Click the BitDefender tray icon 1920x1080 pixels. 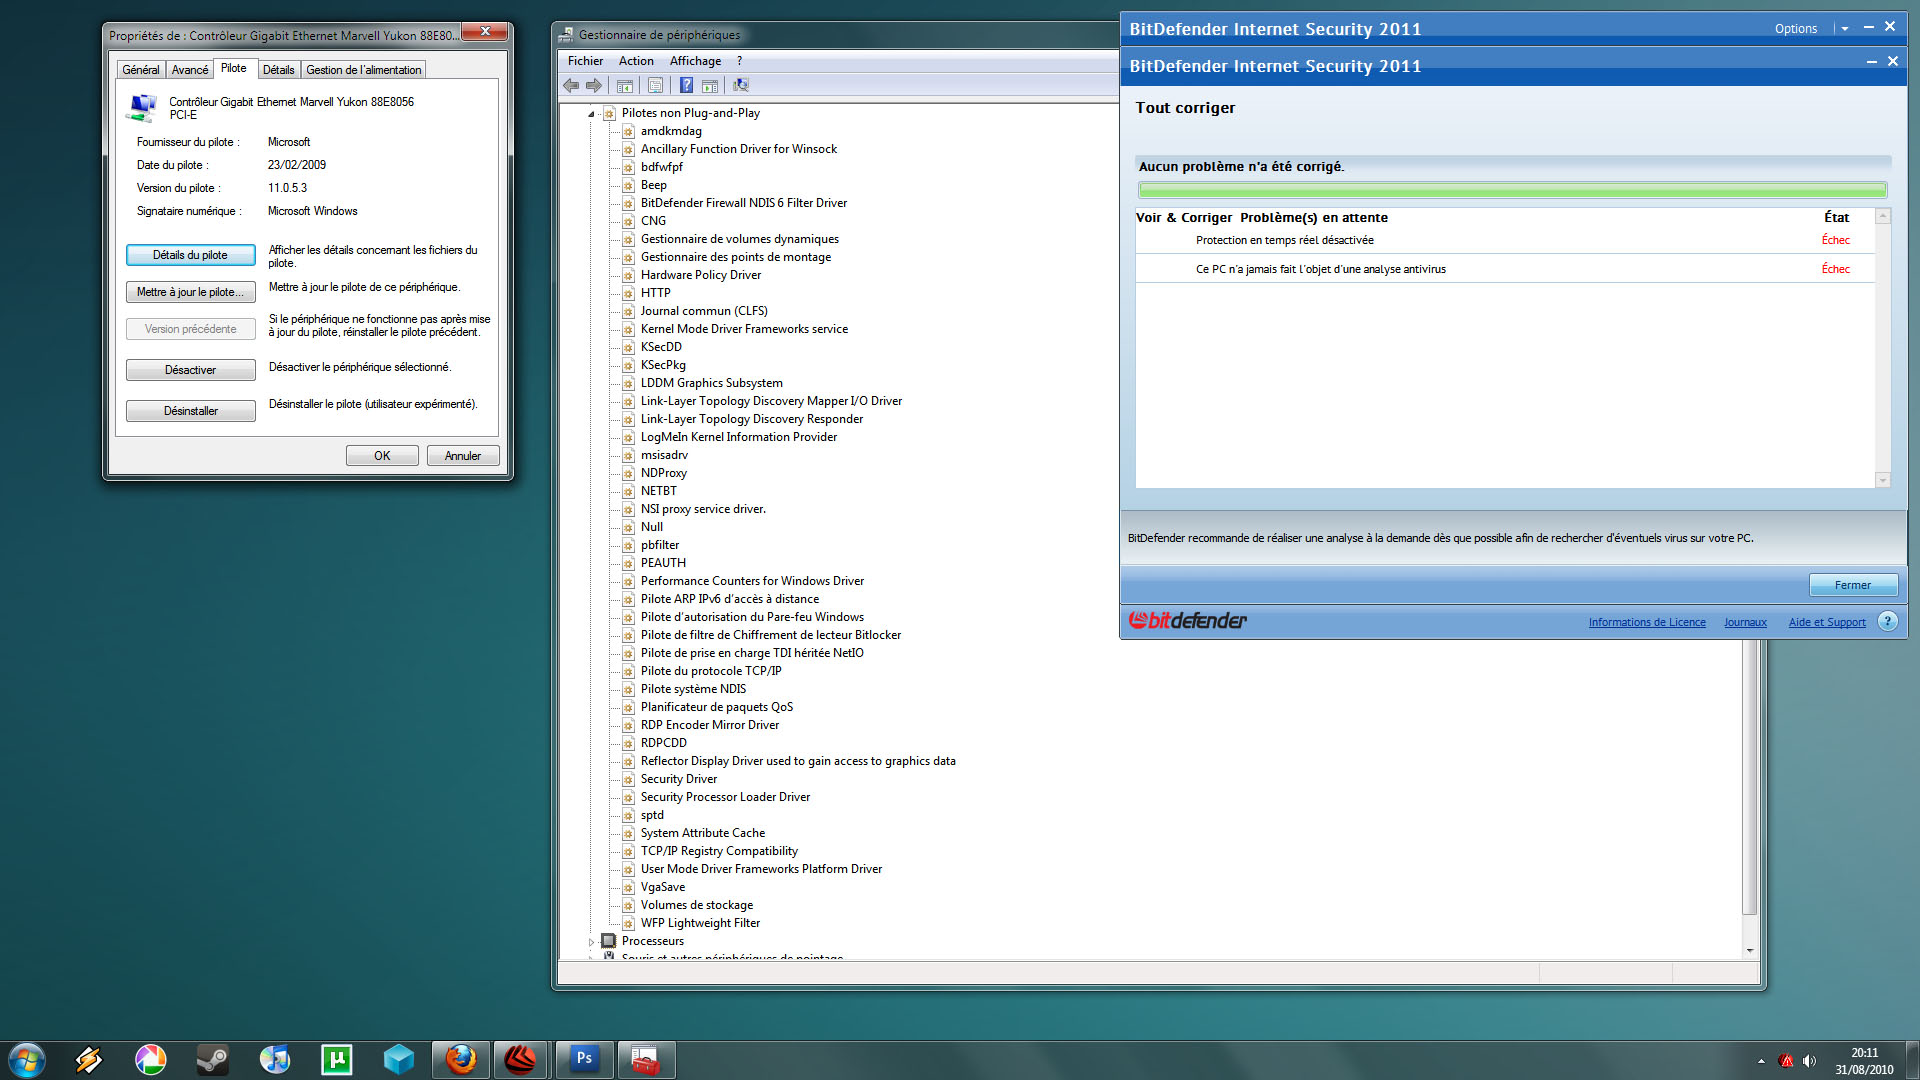click(1787, 1061)
